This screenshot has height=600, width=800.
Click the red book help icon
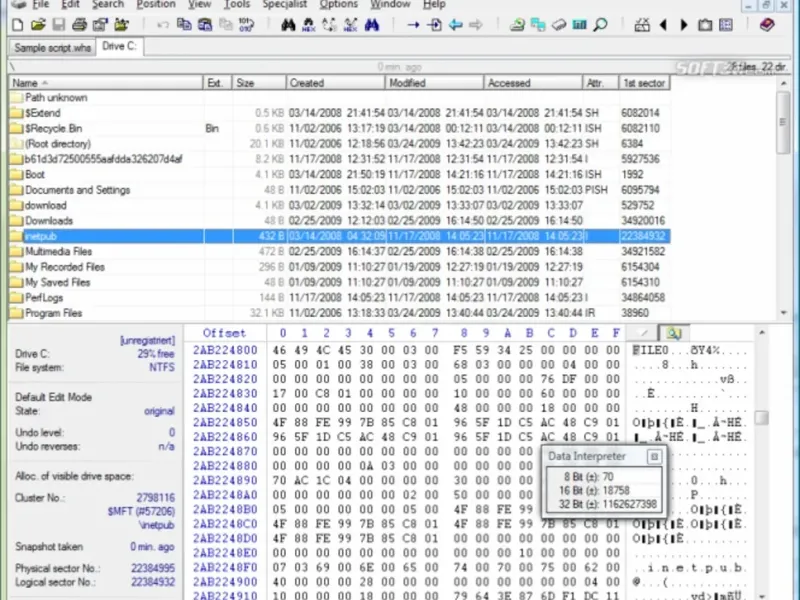pyautogui.click(x=767, y=24)
